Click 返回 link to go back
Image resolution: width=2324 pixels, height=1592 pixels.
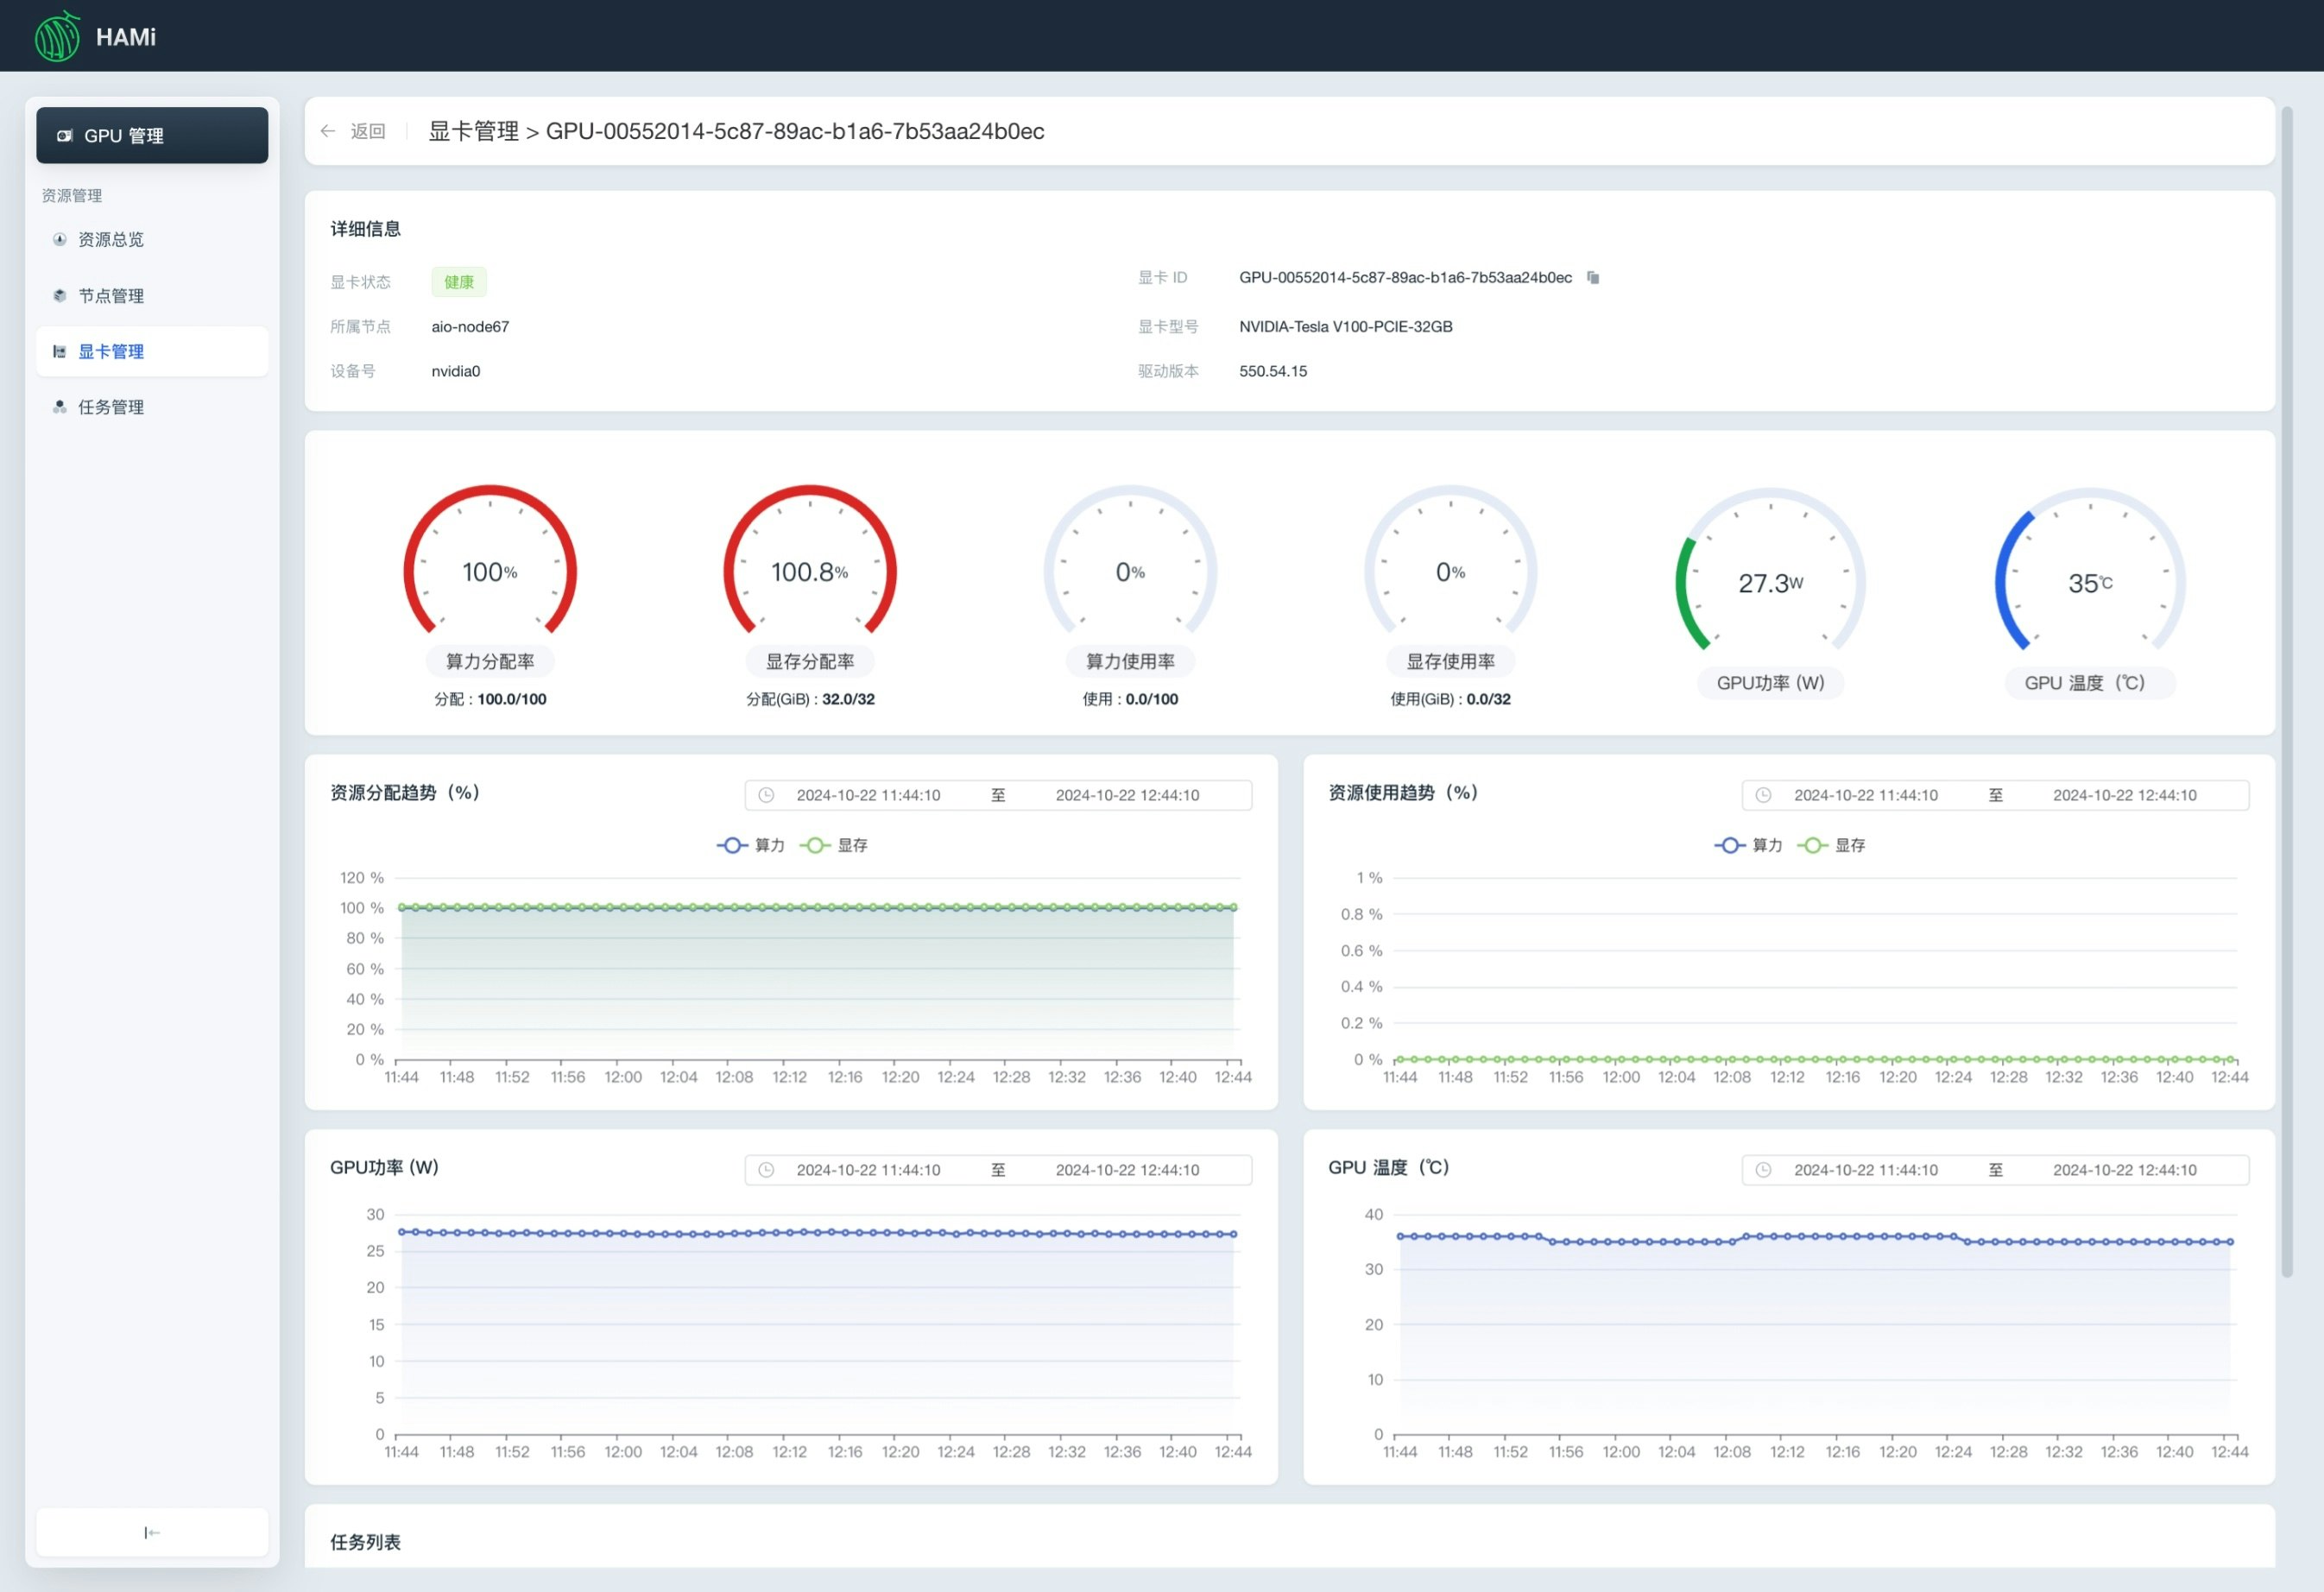(x=368, y=131)
